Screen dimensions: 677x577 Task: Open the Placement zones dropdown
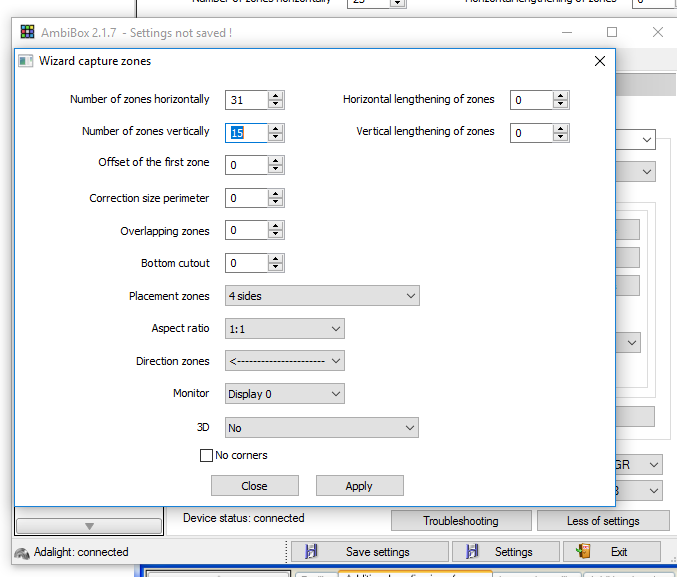[322, 296]
